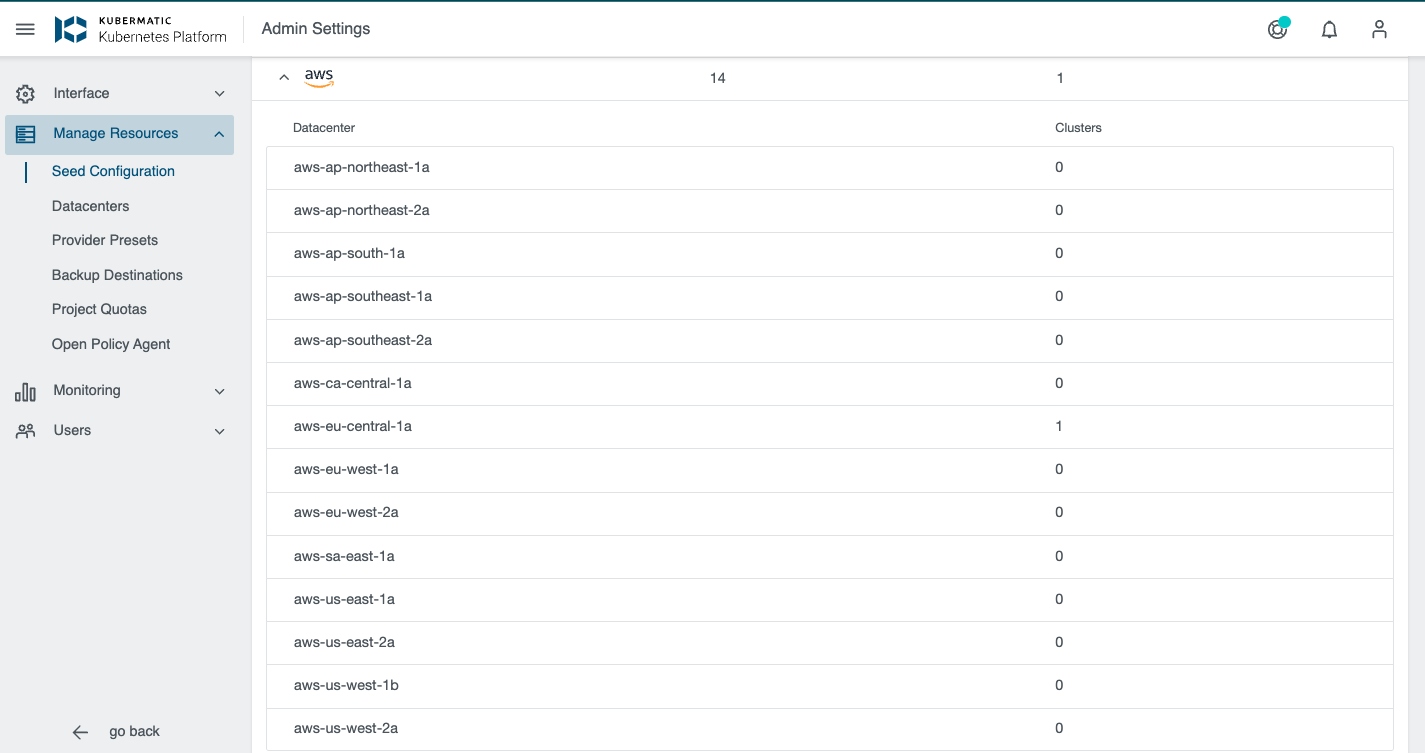Image resolution: width=1425 pixels, height=753 pixels.
Task: Collapse the AWS provider row
Action: pyautogui.click(x=284, y=78)
